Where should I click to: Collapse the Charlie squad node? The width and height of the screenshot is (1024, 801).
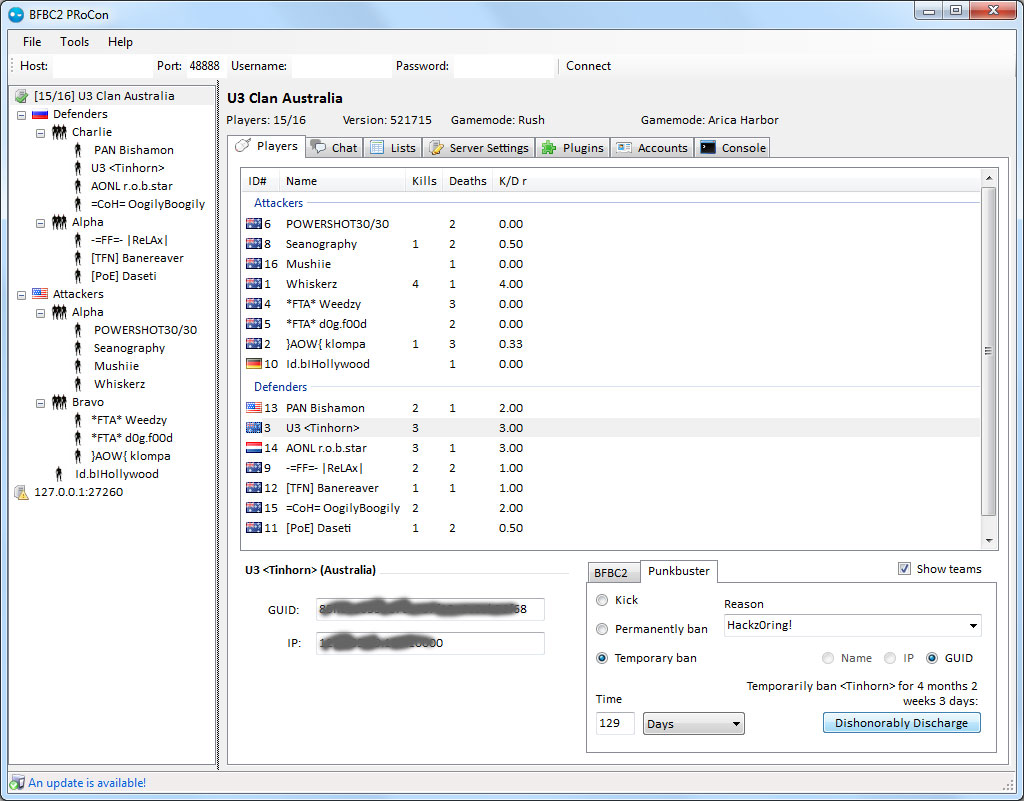click(40, 133)
